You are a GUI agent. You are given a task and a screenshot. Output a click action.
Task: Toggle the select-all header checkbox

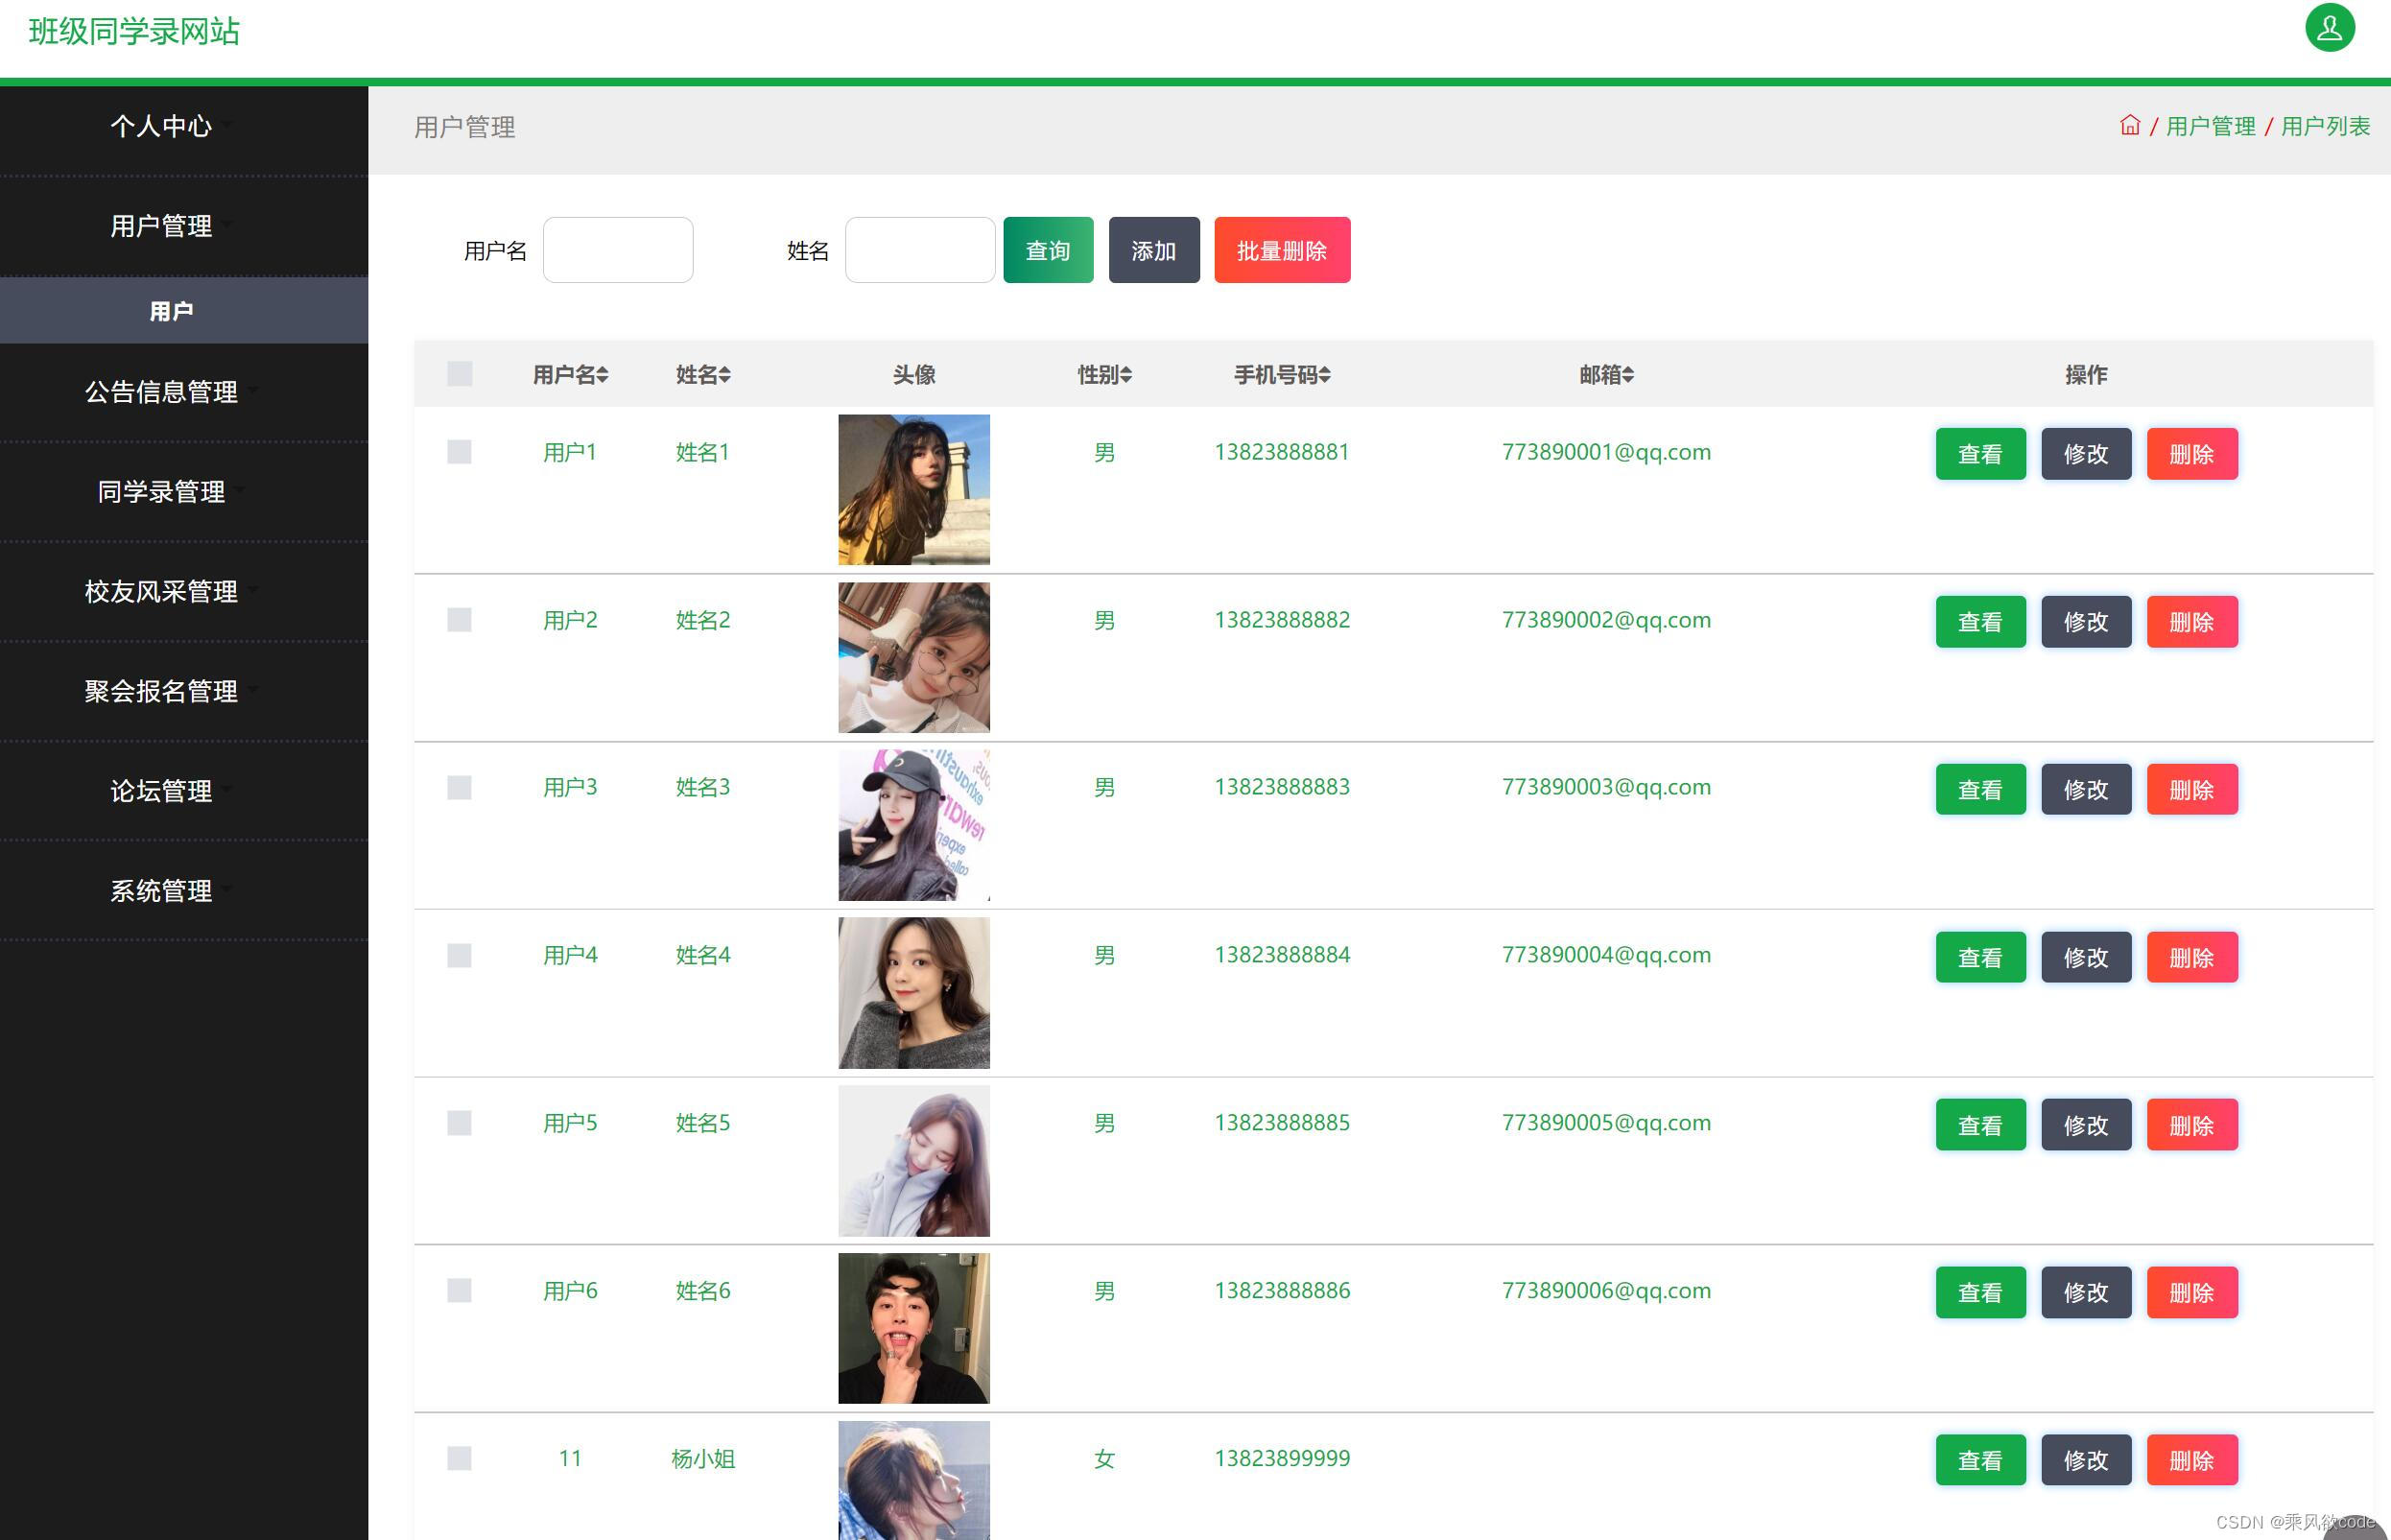[459, 374]
